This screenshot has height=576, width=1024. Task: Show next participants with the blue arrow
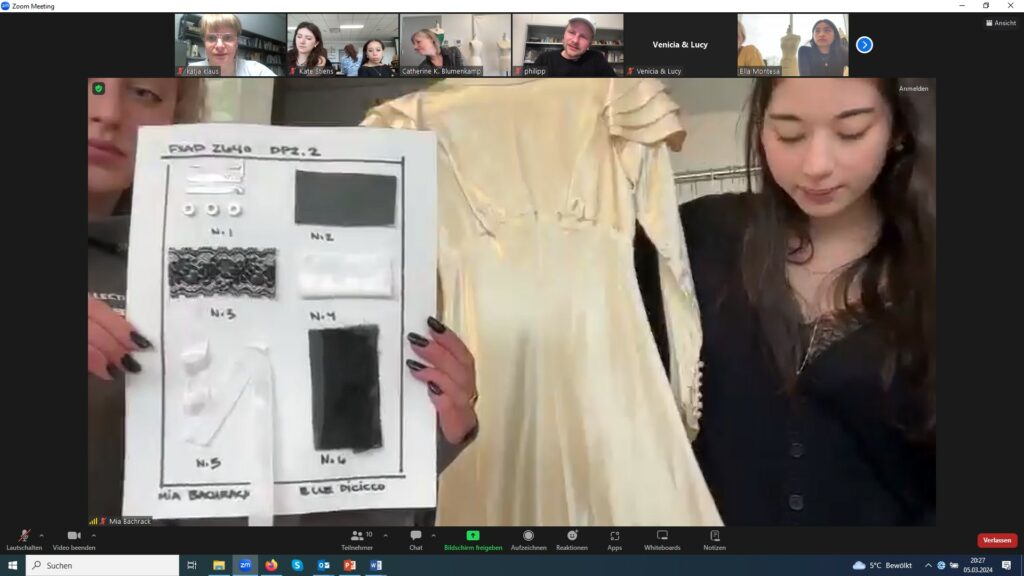pos(864,45)
